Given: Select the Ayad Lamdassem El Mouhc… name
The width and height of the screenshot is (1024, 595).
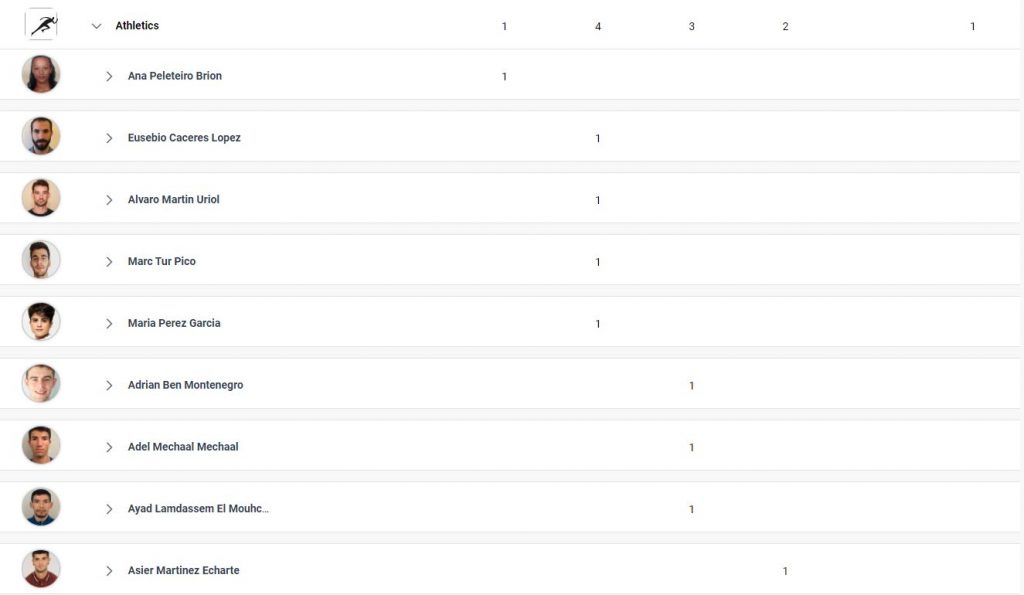Looking at the screenshot, I should coord(199,508).
